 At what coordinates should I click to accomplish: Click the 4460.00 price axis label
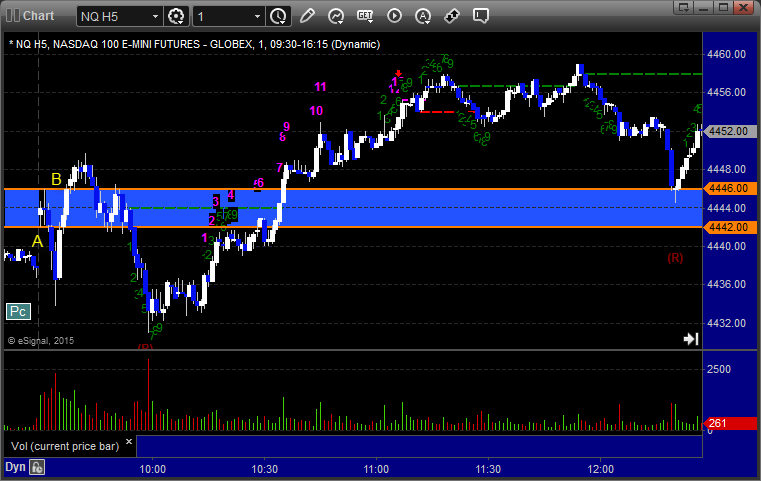(727, 54)
